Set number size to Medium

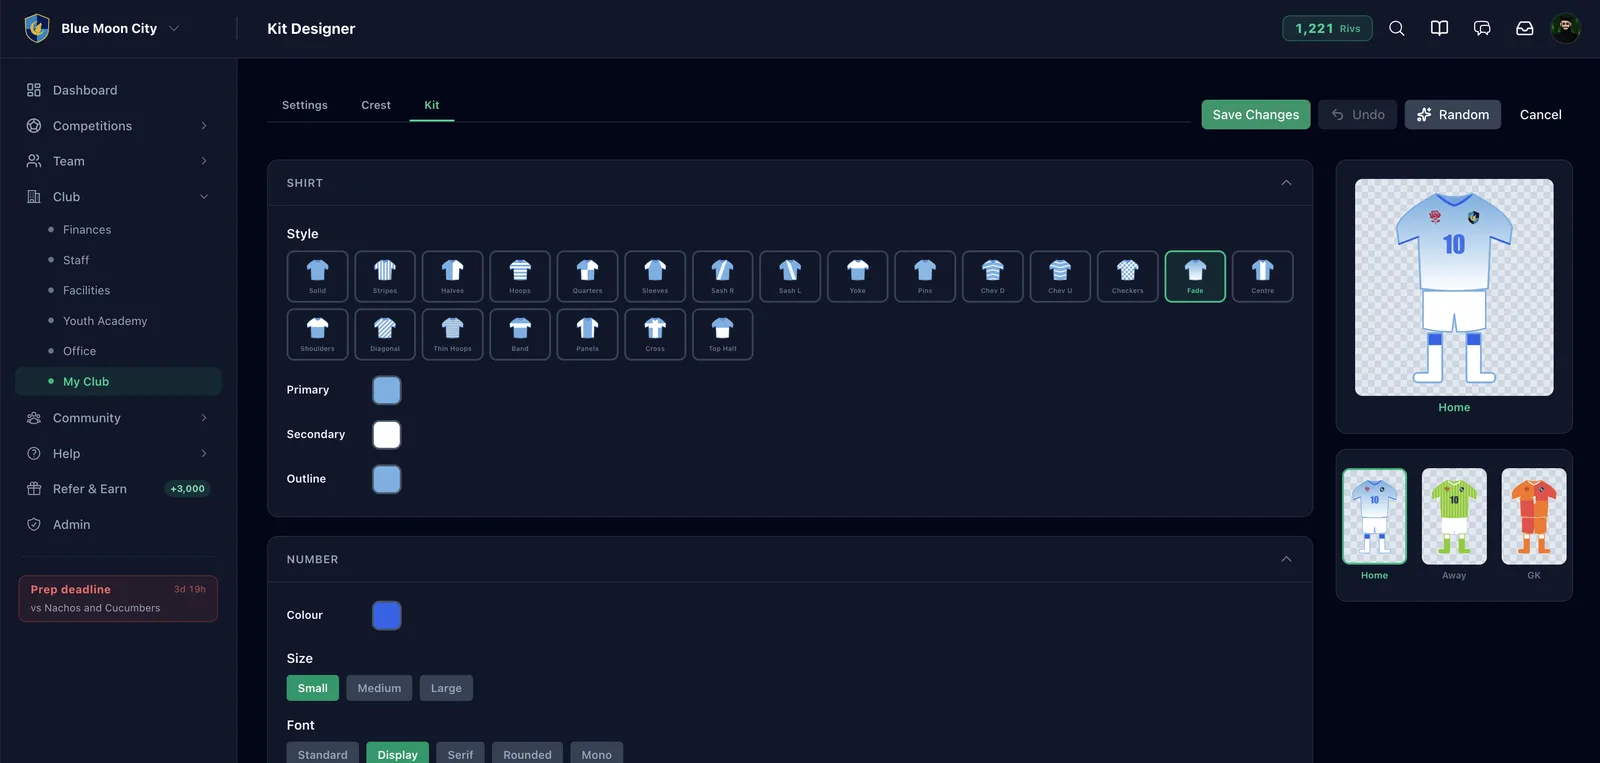379,688
